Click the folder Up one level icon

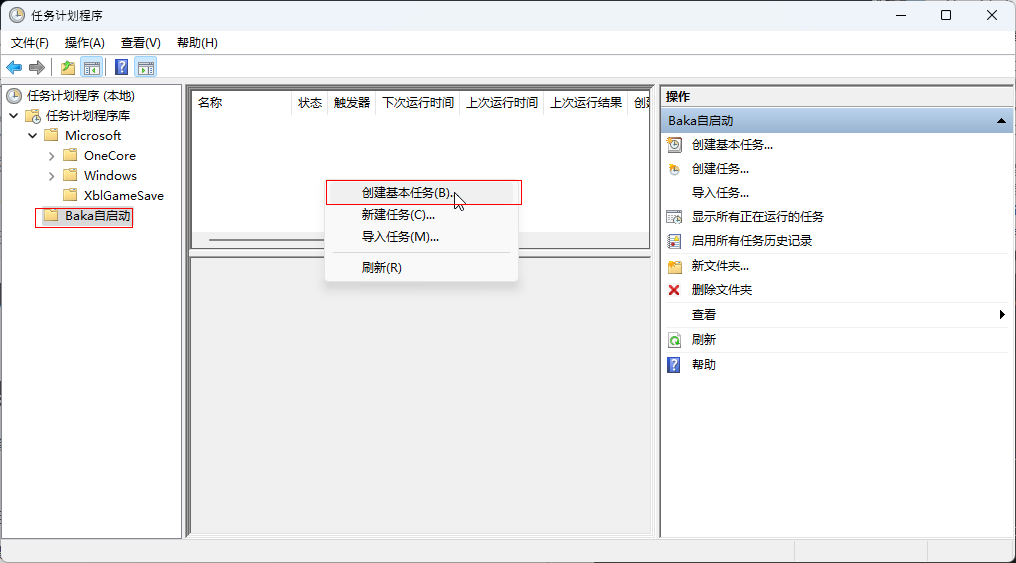point(67,67)
